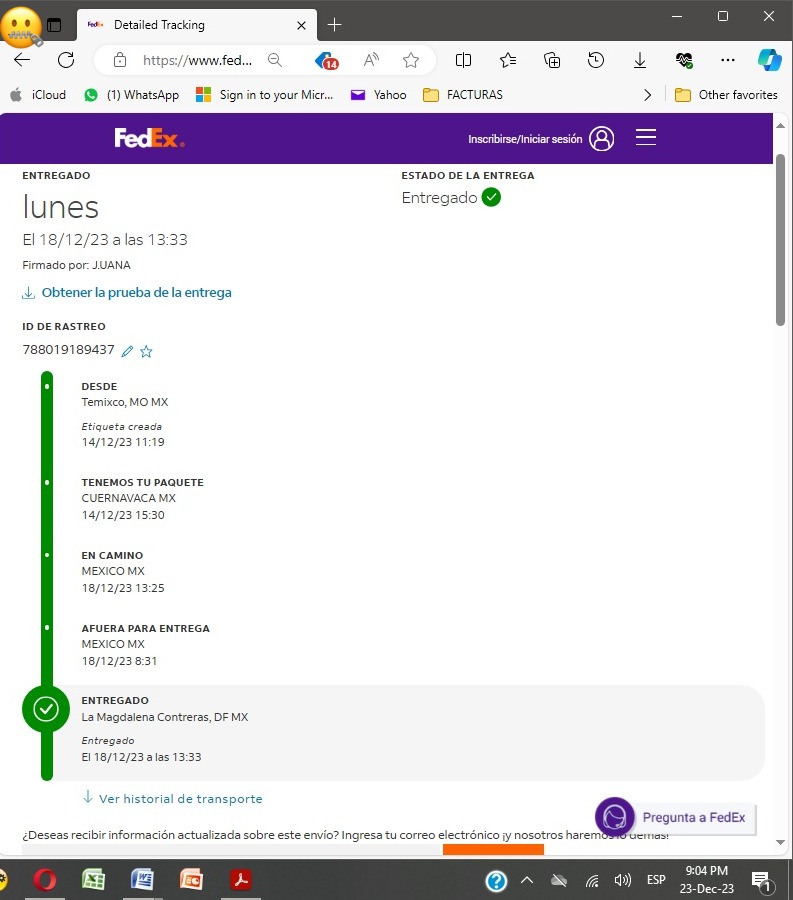Click the FedEx logo

tap(149, 138)
